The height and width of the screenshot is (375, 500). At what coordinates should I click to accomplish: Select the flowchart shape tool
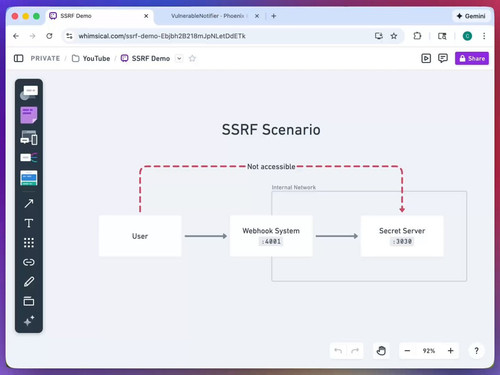point(29,93)
